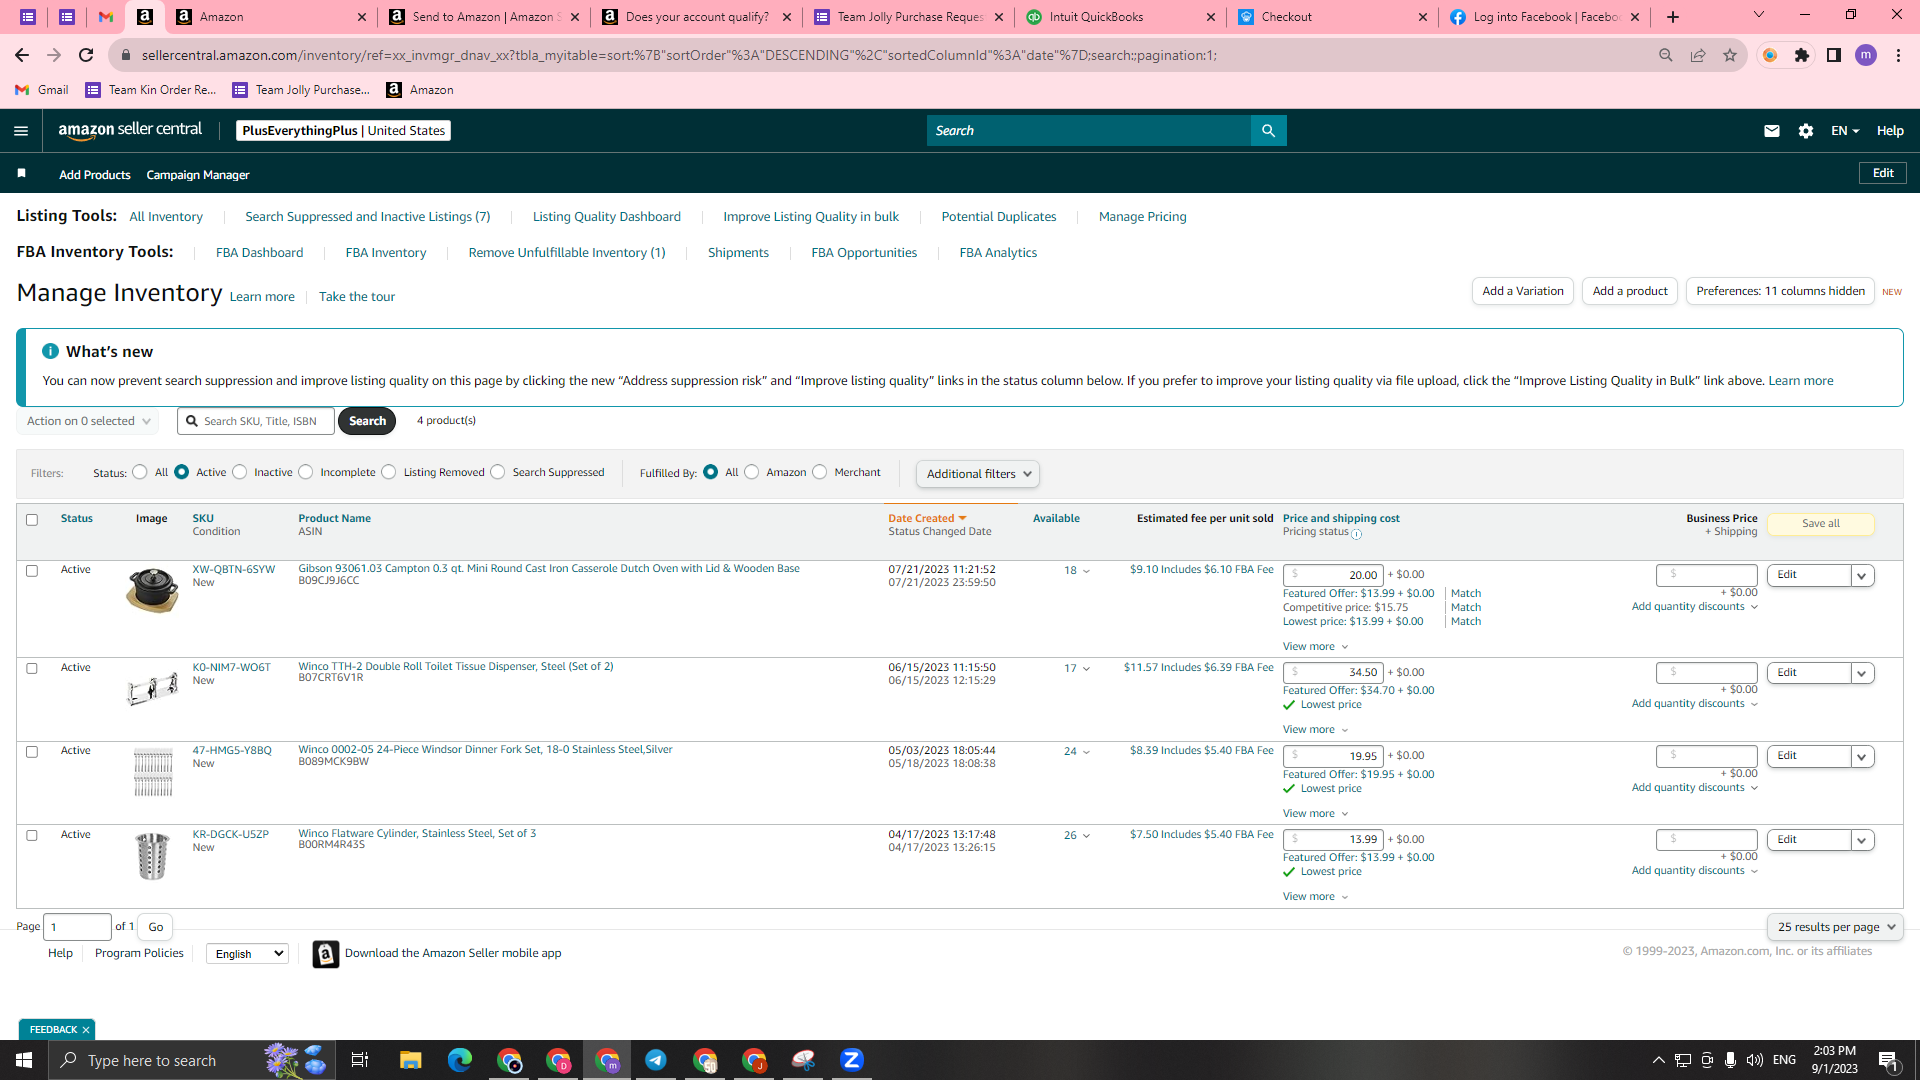
Task: Open the messages envelope icon
Action: [1772, 131]
